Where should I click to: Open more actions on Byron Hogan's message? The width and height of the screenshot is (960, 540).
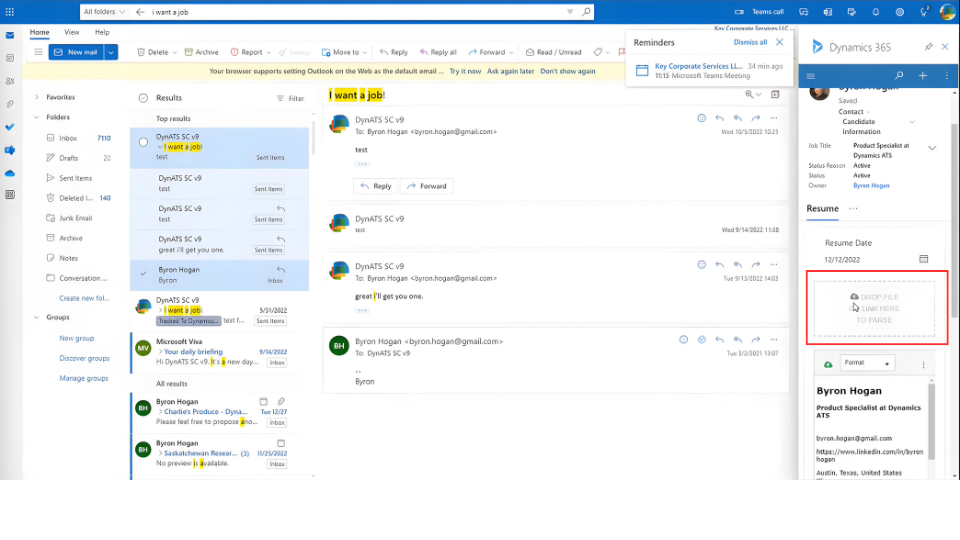774,340
